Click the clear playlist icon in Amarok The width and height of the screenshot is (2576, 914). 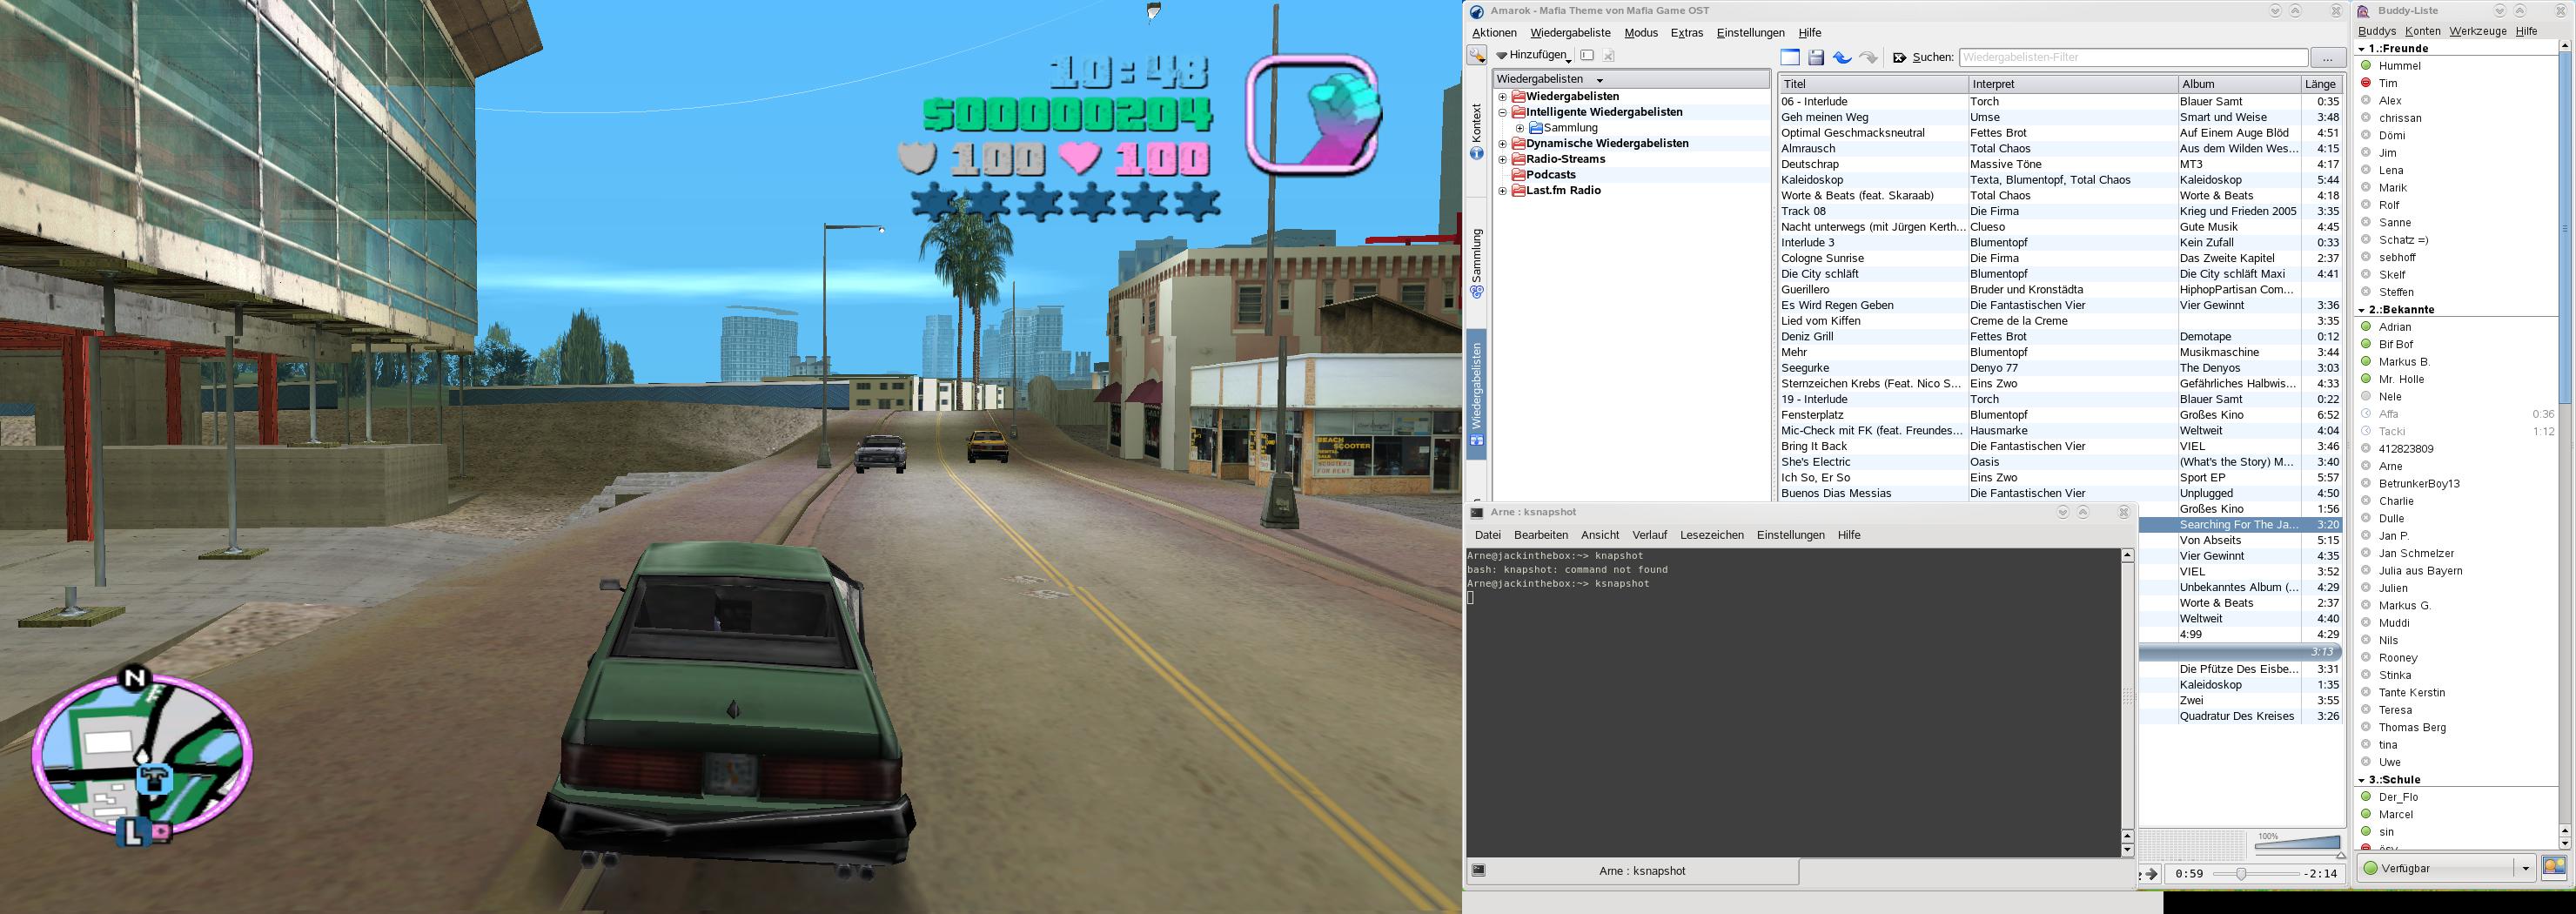coord(1790,57)
